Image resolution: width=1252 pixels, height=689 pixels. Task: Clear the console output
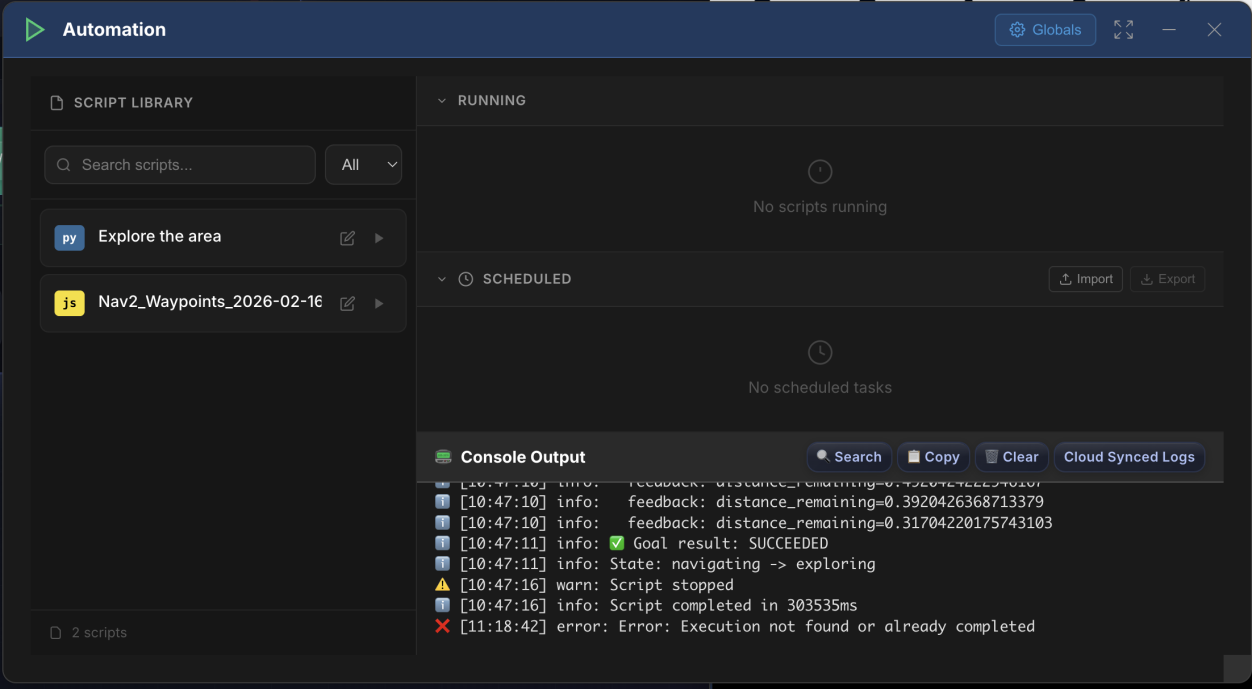pyautogui.click(x=1011, y=457)
